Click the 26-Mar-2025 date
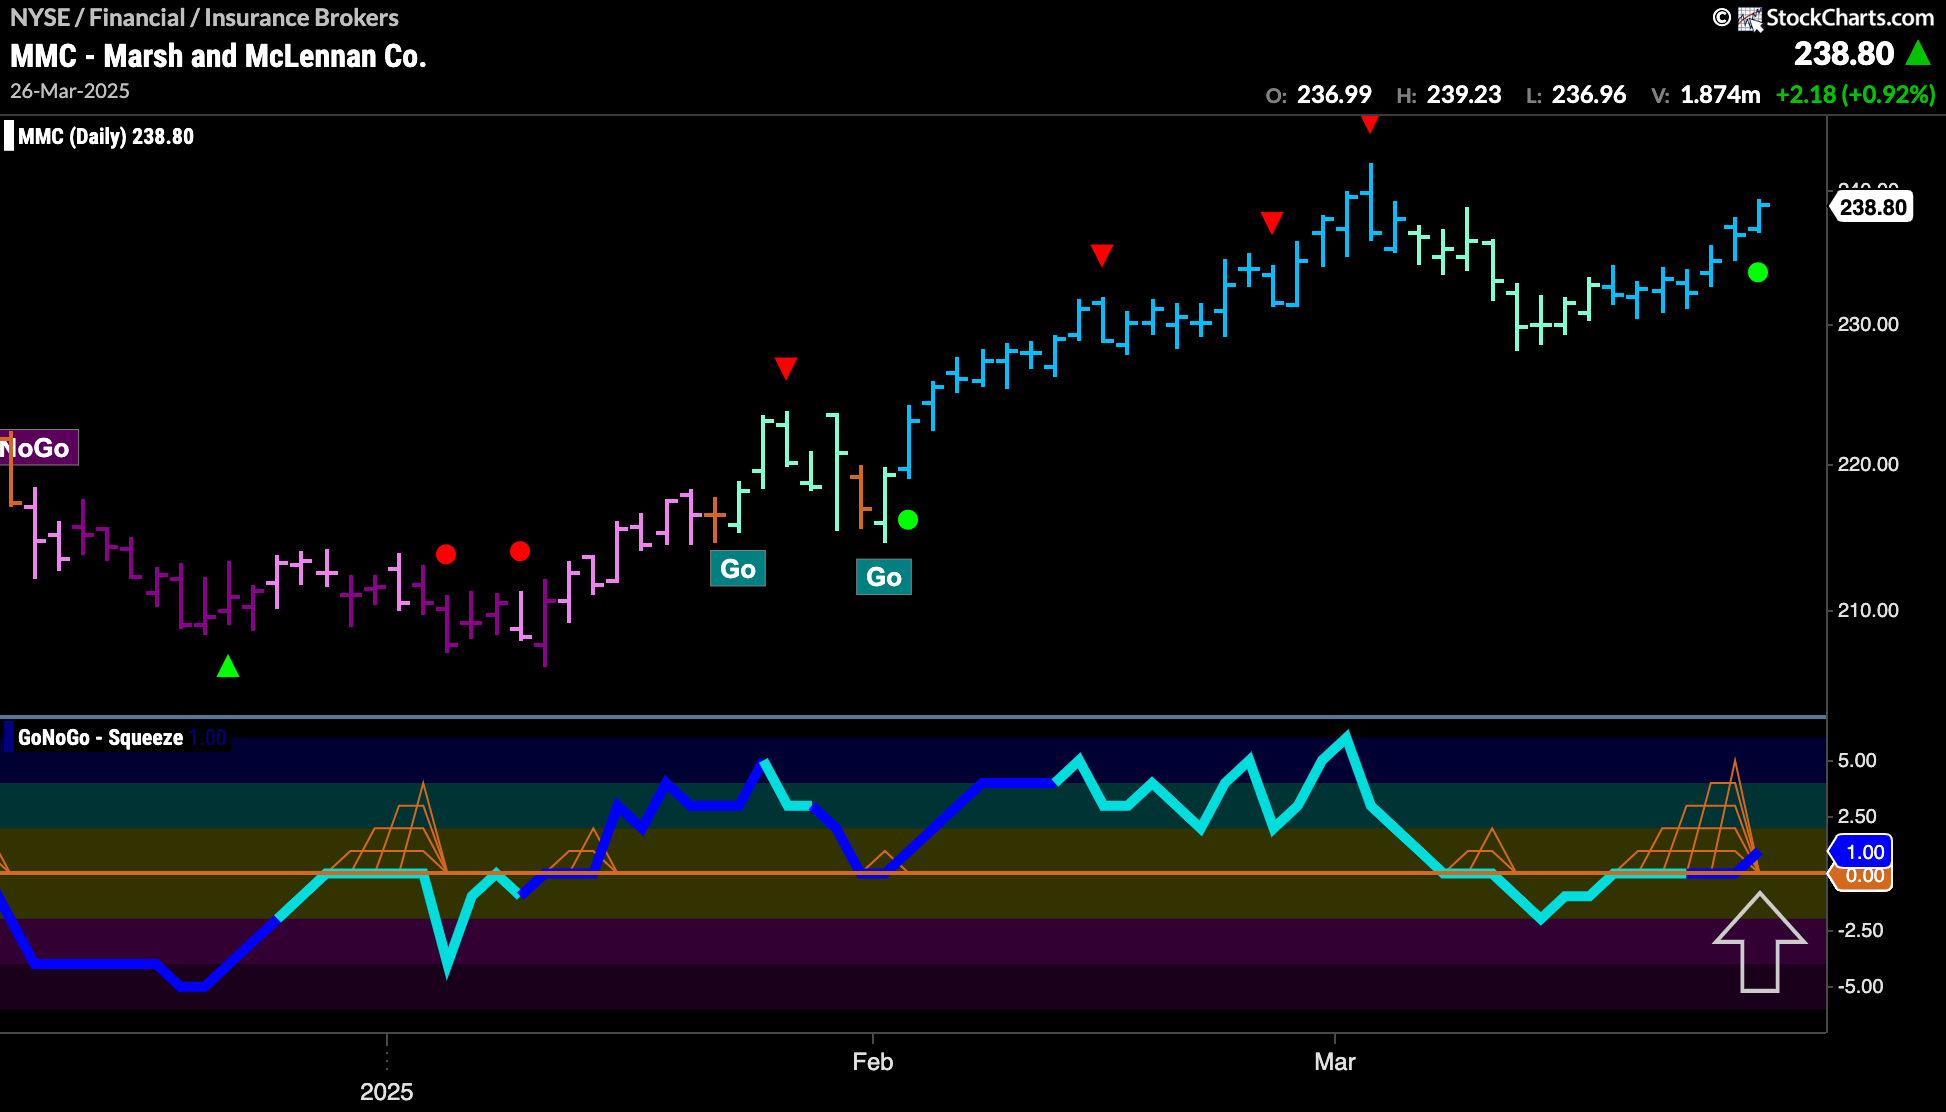Image resolution: width=1946 pixels, height=1112 pixels. pyautogui.click(x=70, y=91)
